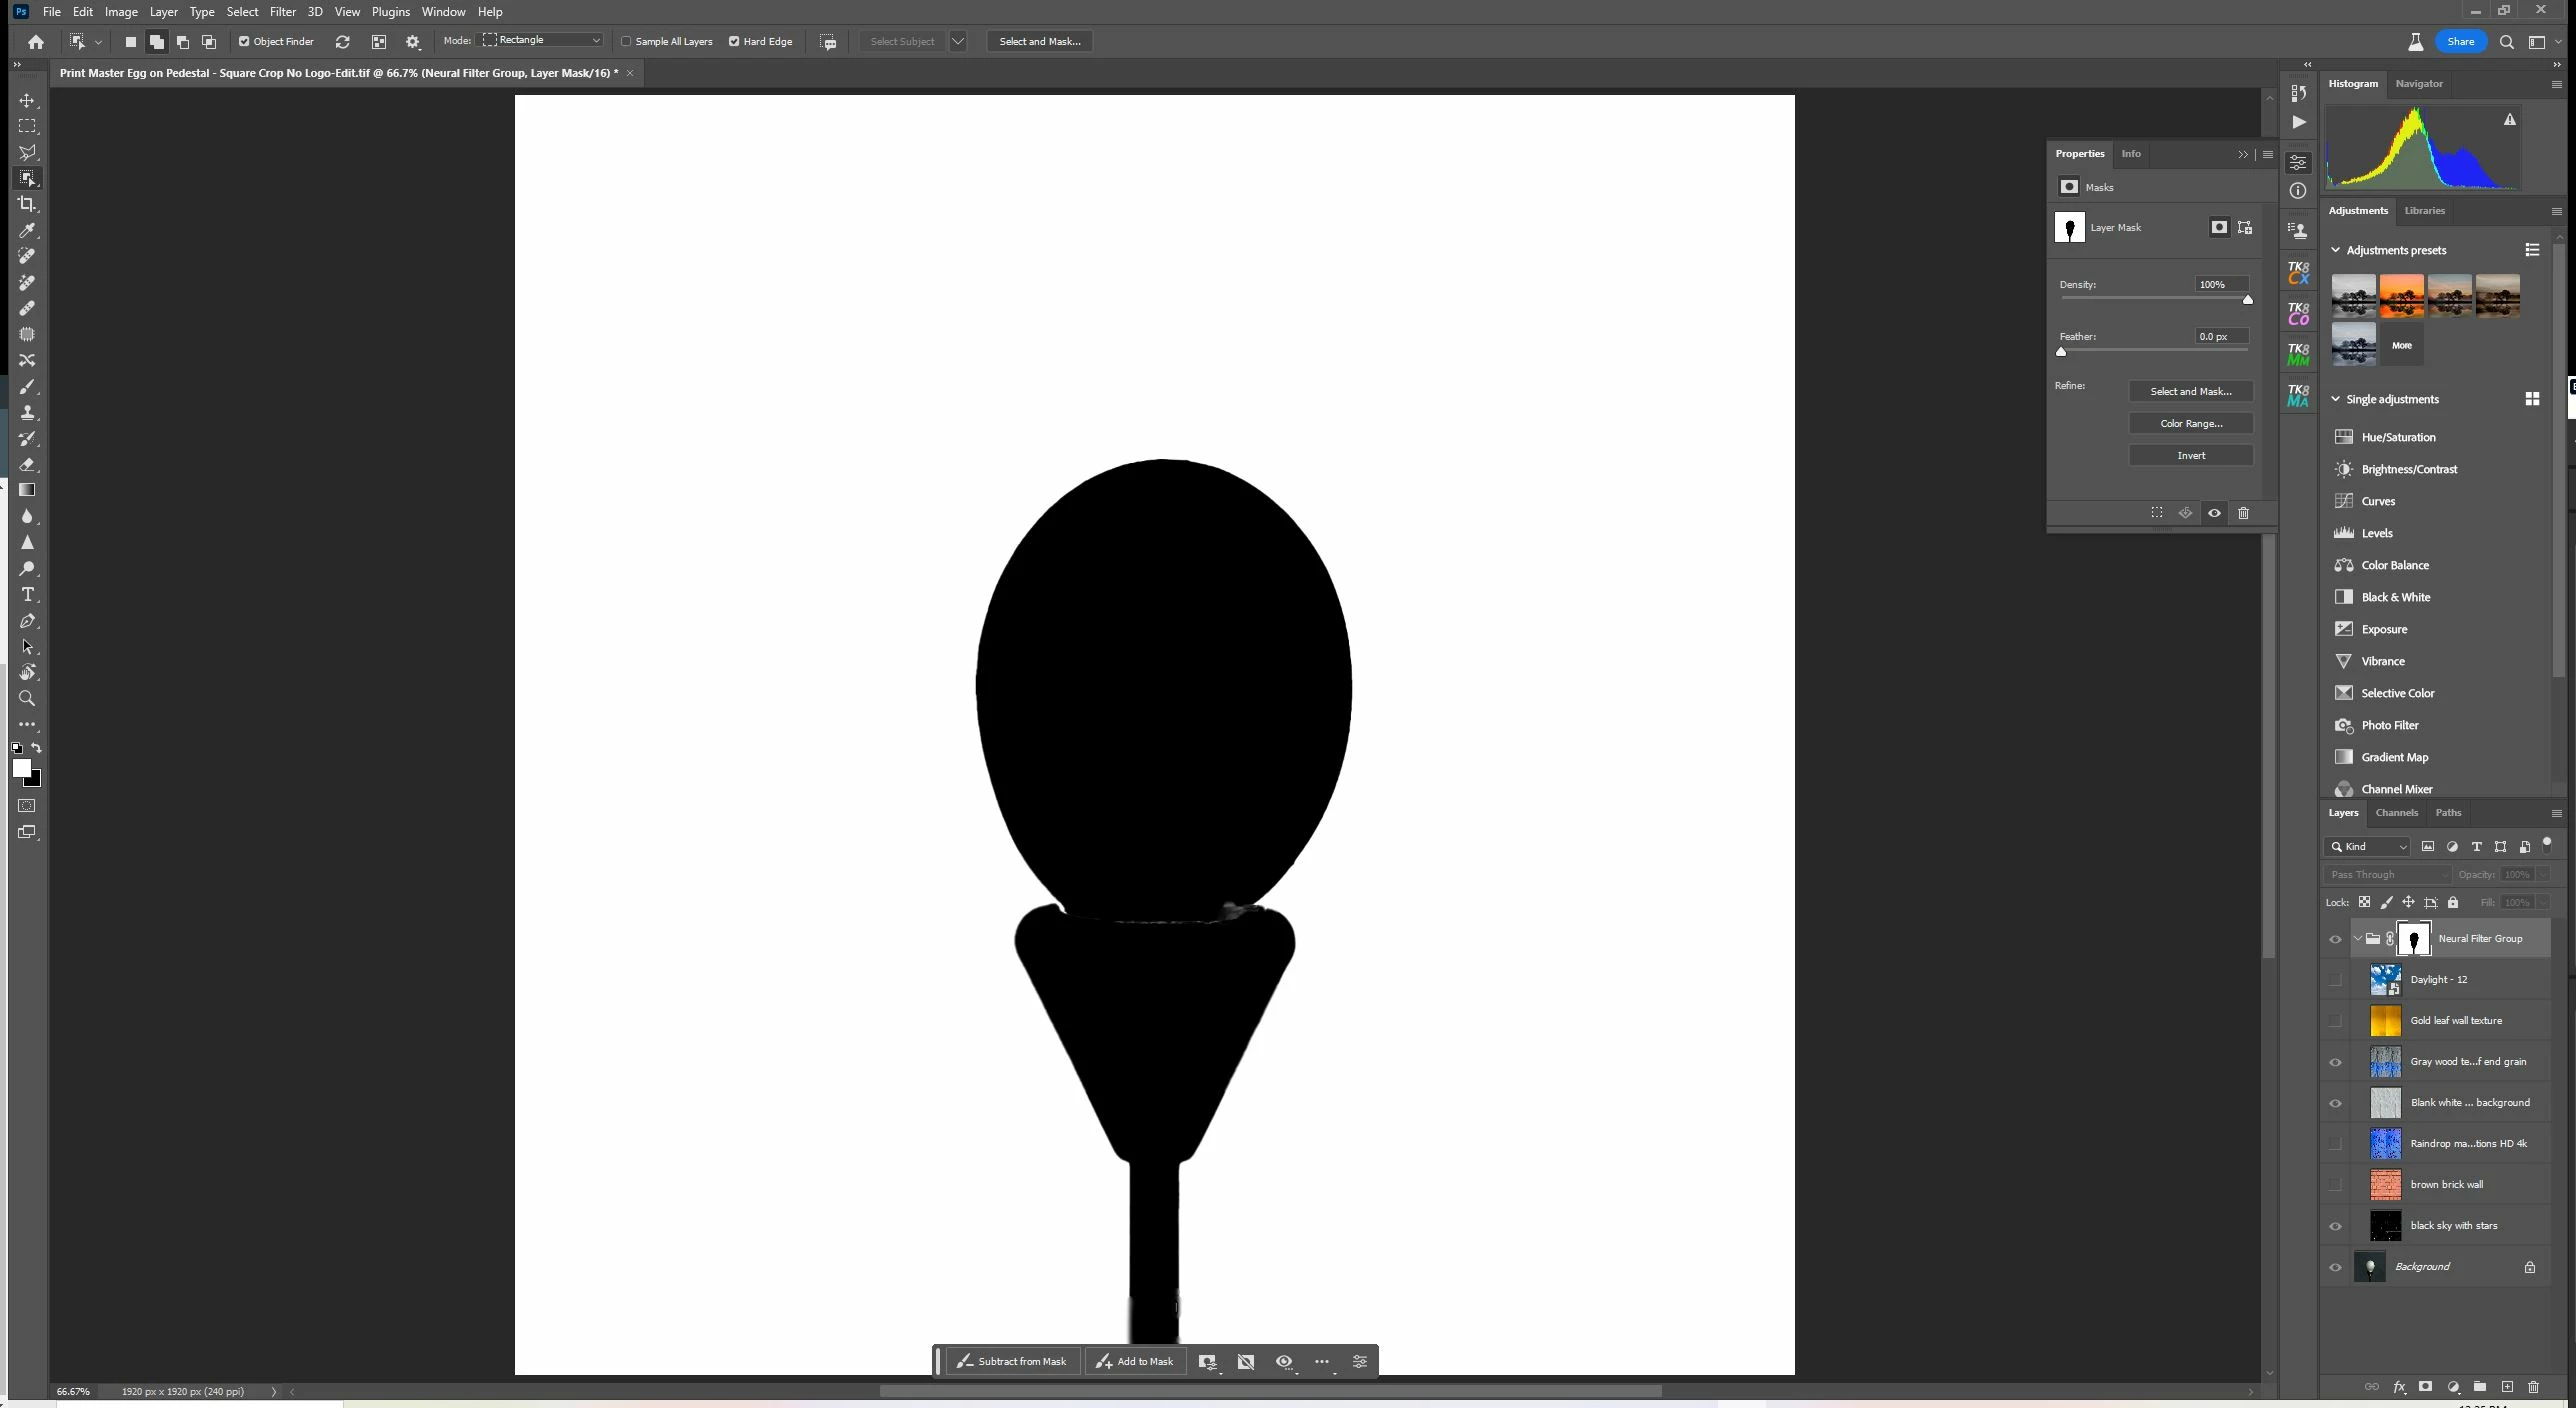The width and height of the screenshot is (2576, 1408).
Task: Click the Color Range... button
Action: 2190,423
